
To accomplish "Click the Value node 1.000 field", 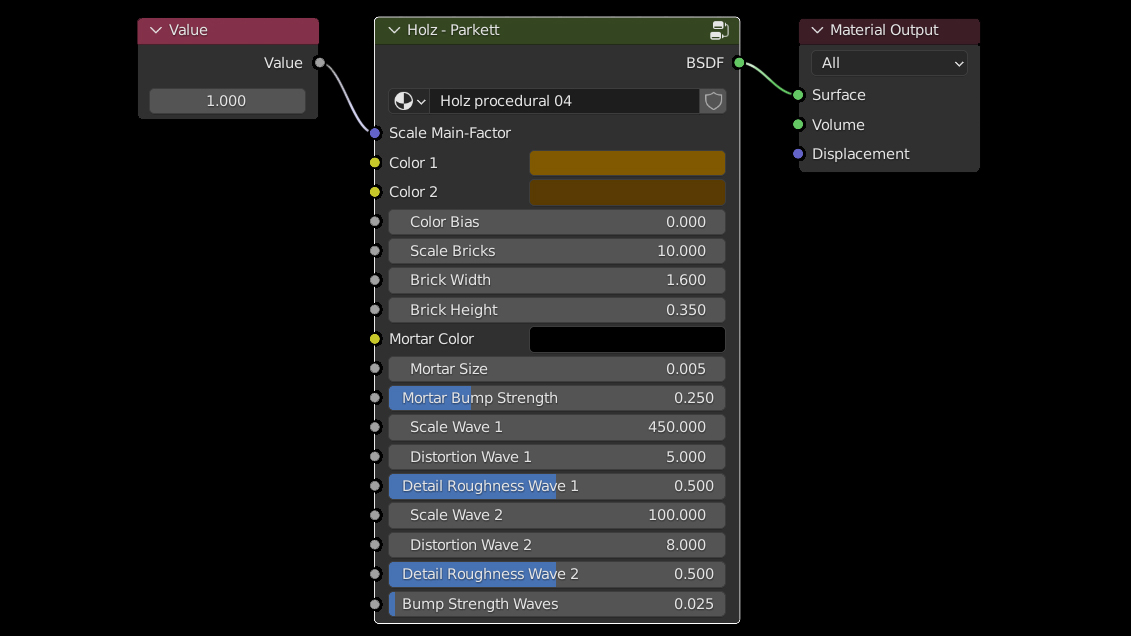I will click(227, 101).
